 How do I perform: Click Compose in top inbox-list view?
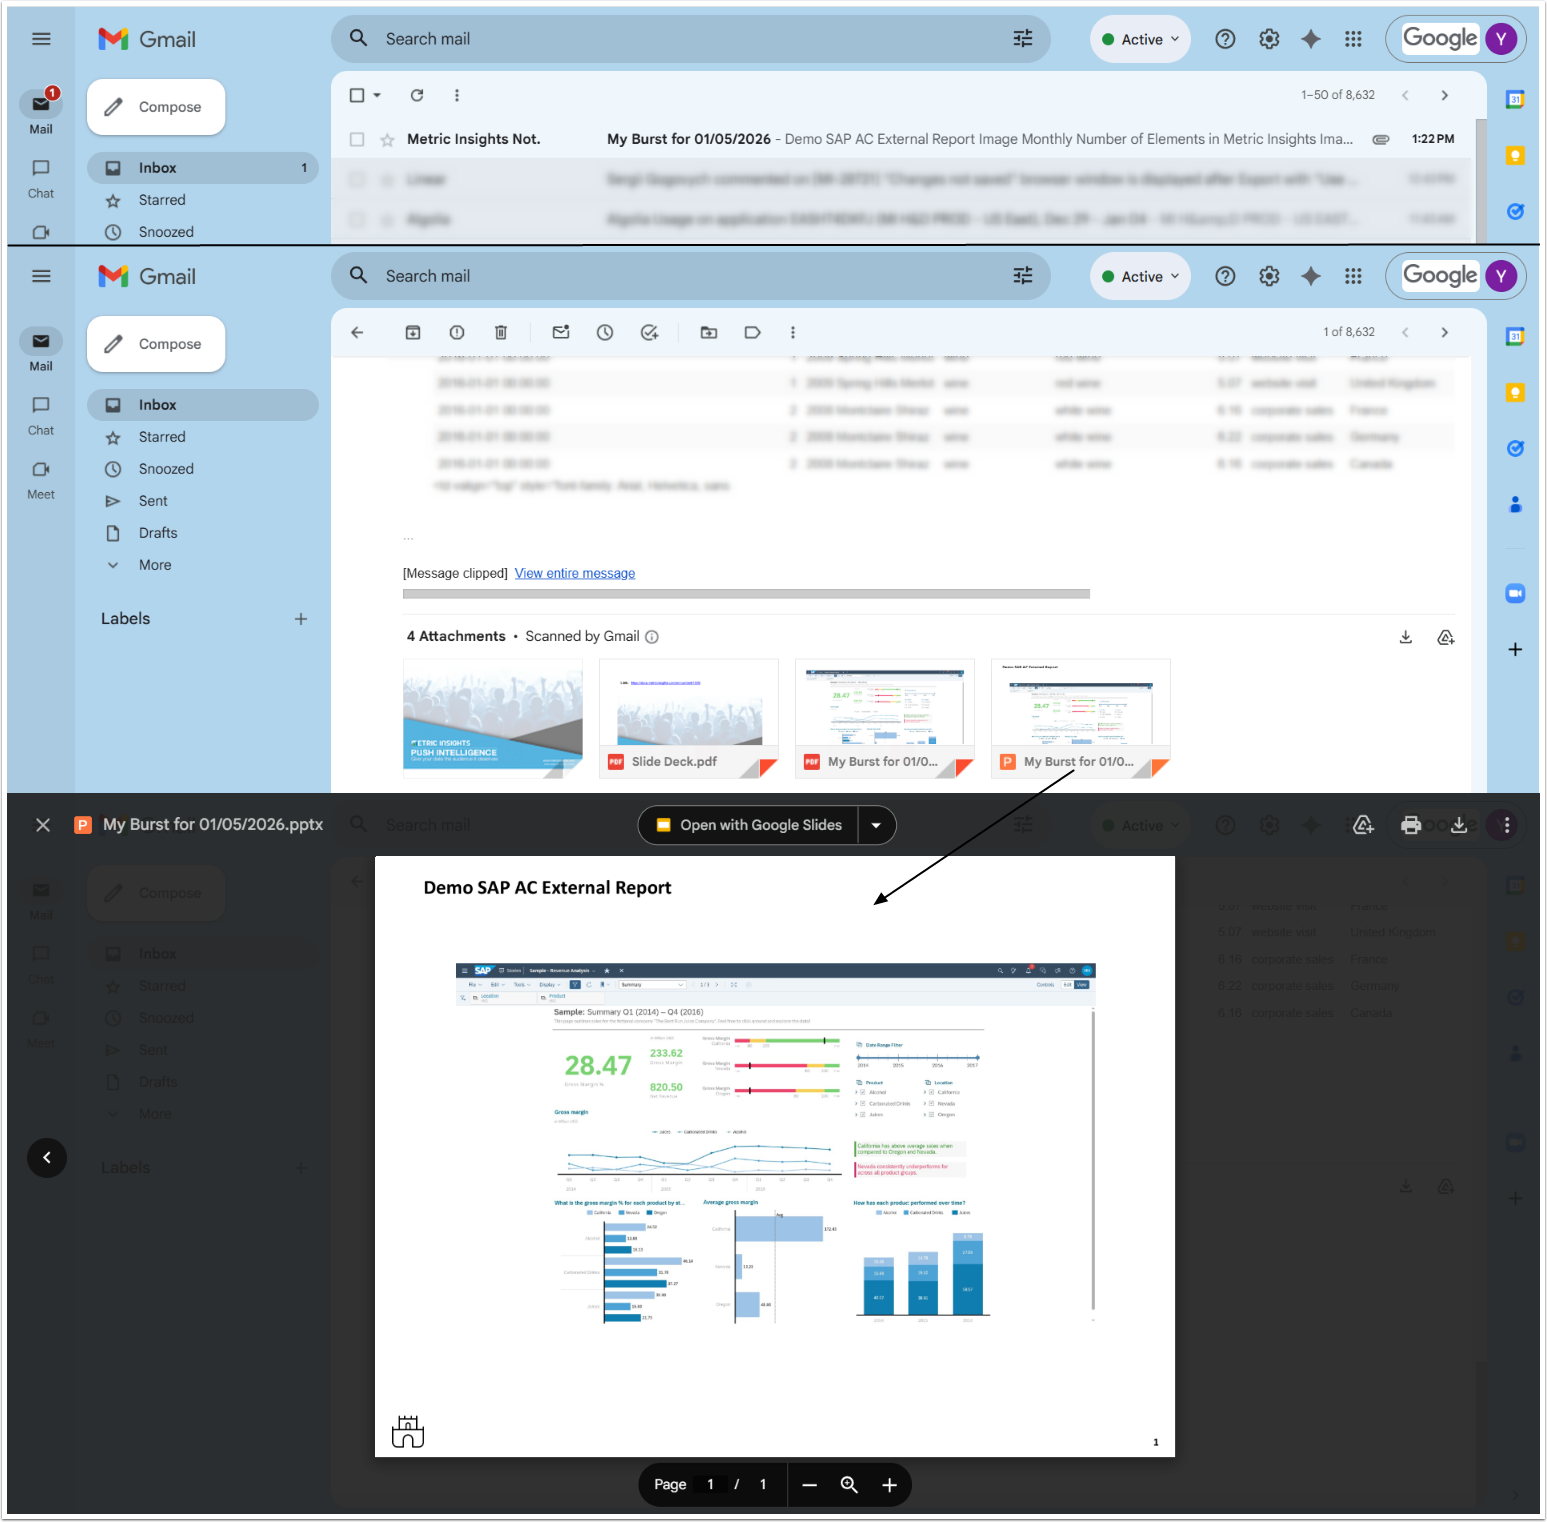coord(156,107)
